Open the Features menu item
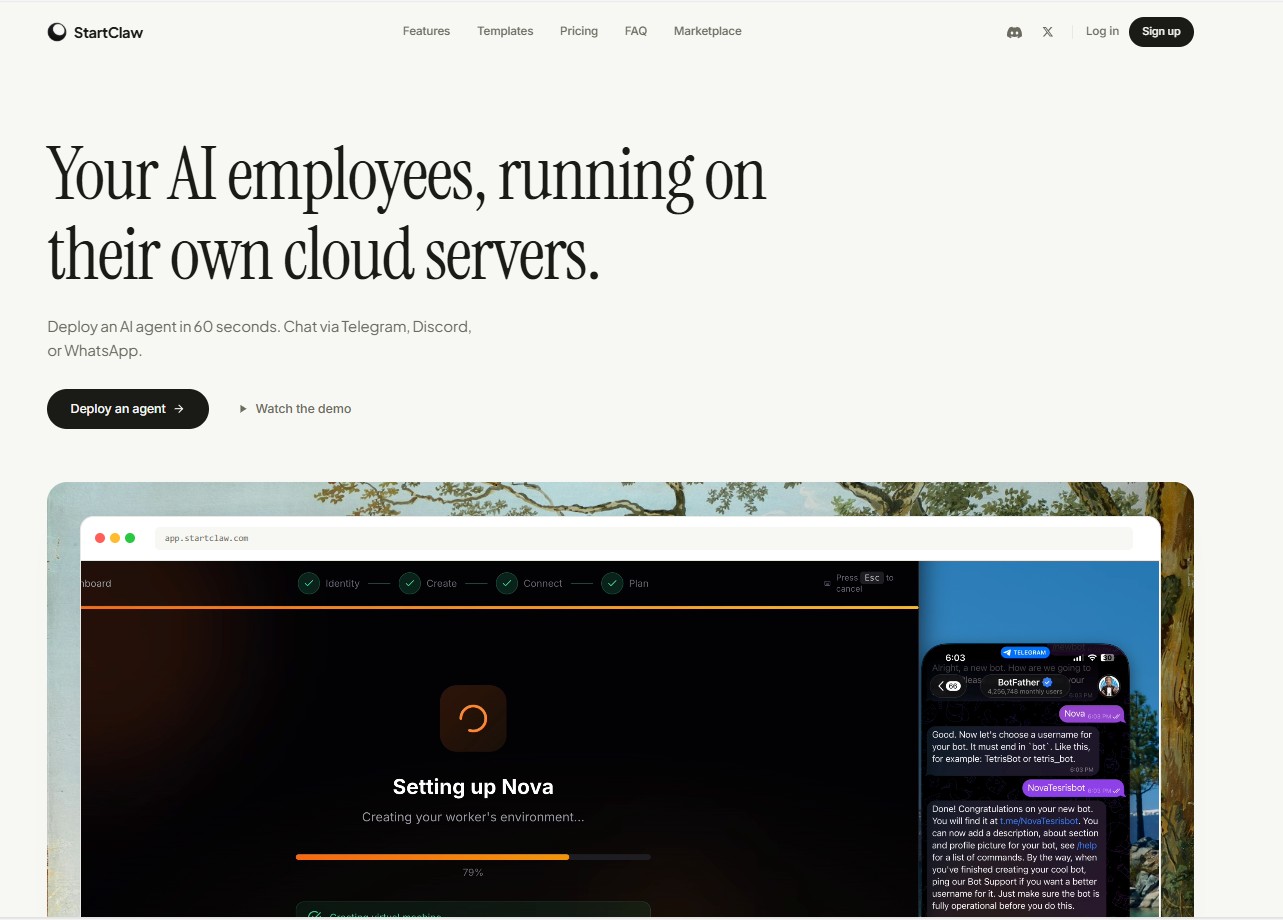 click(426, 31)
